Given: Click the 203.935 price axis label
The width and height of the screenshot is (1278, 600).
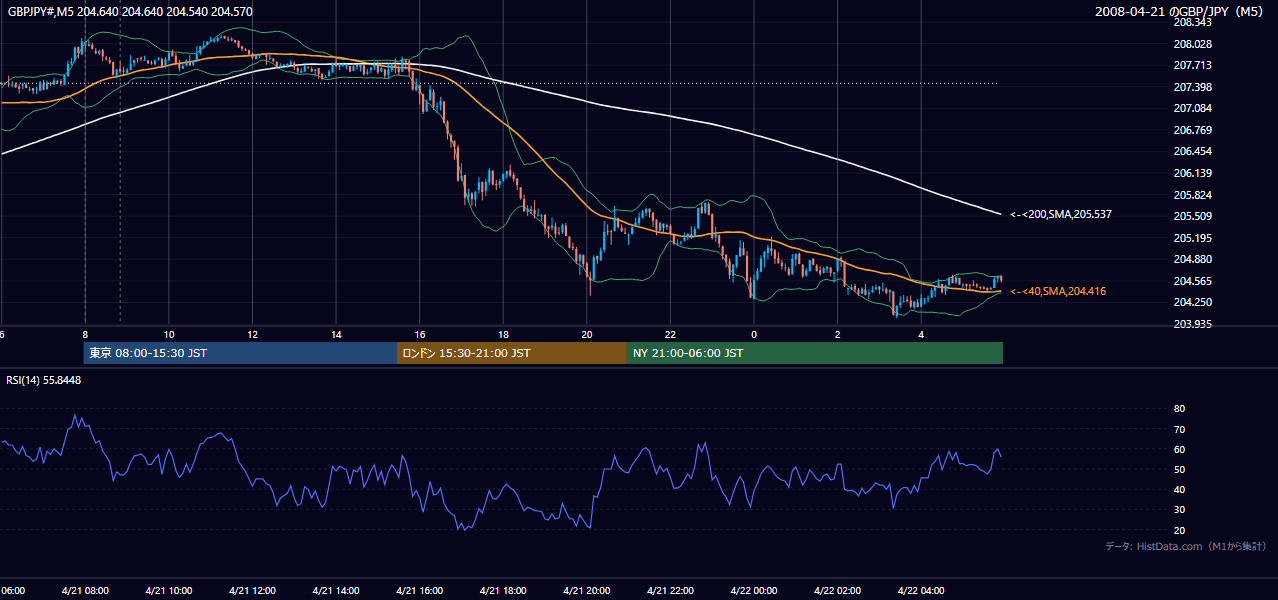Looking at the screenshot, I should (1193, 324).
